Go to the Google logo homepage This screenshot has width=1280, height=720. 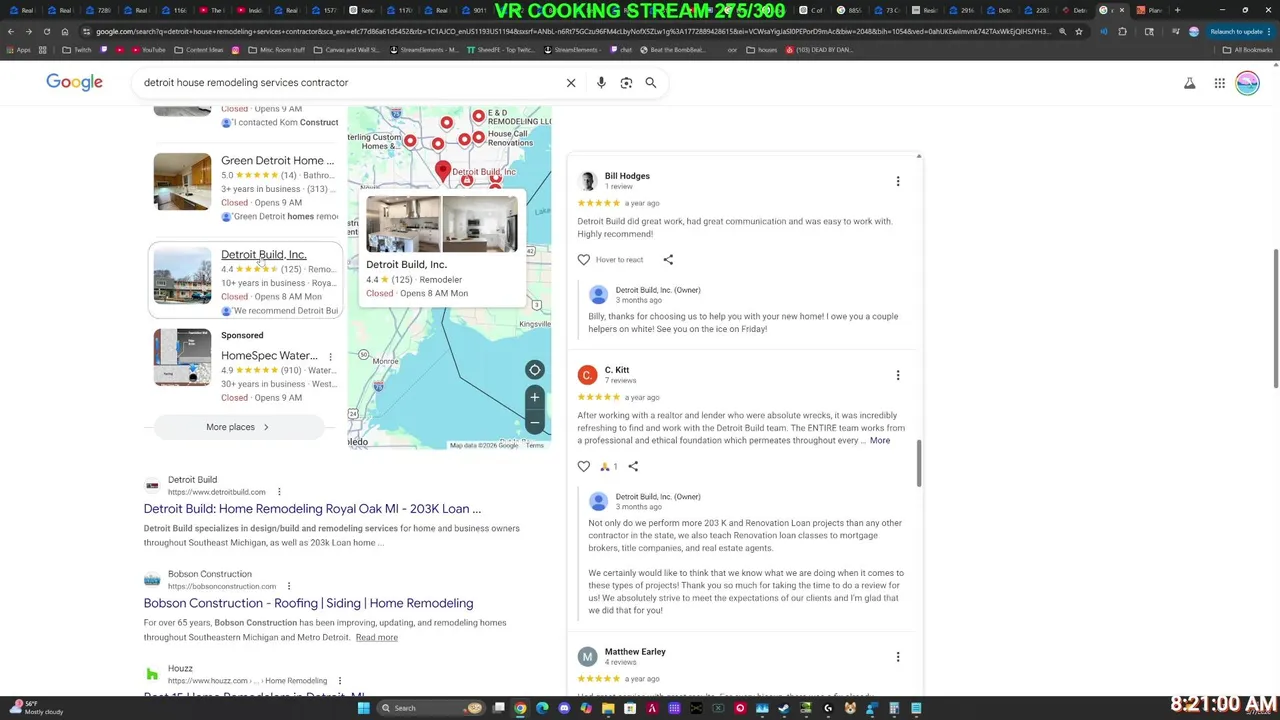click(x=74, y=82)
